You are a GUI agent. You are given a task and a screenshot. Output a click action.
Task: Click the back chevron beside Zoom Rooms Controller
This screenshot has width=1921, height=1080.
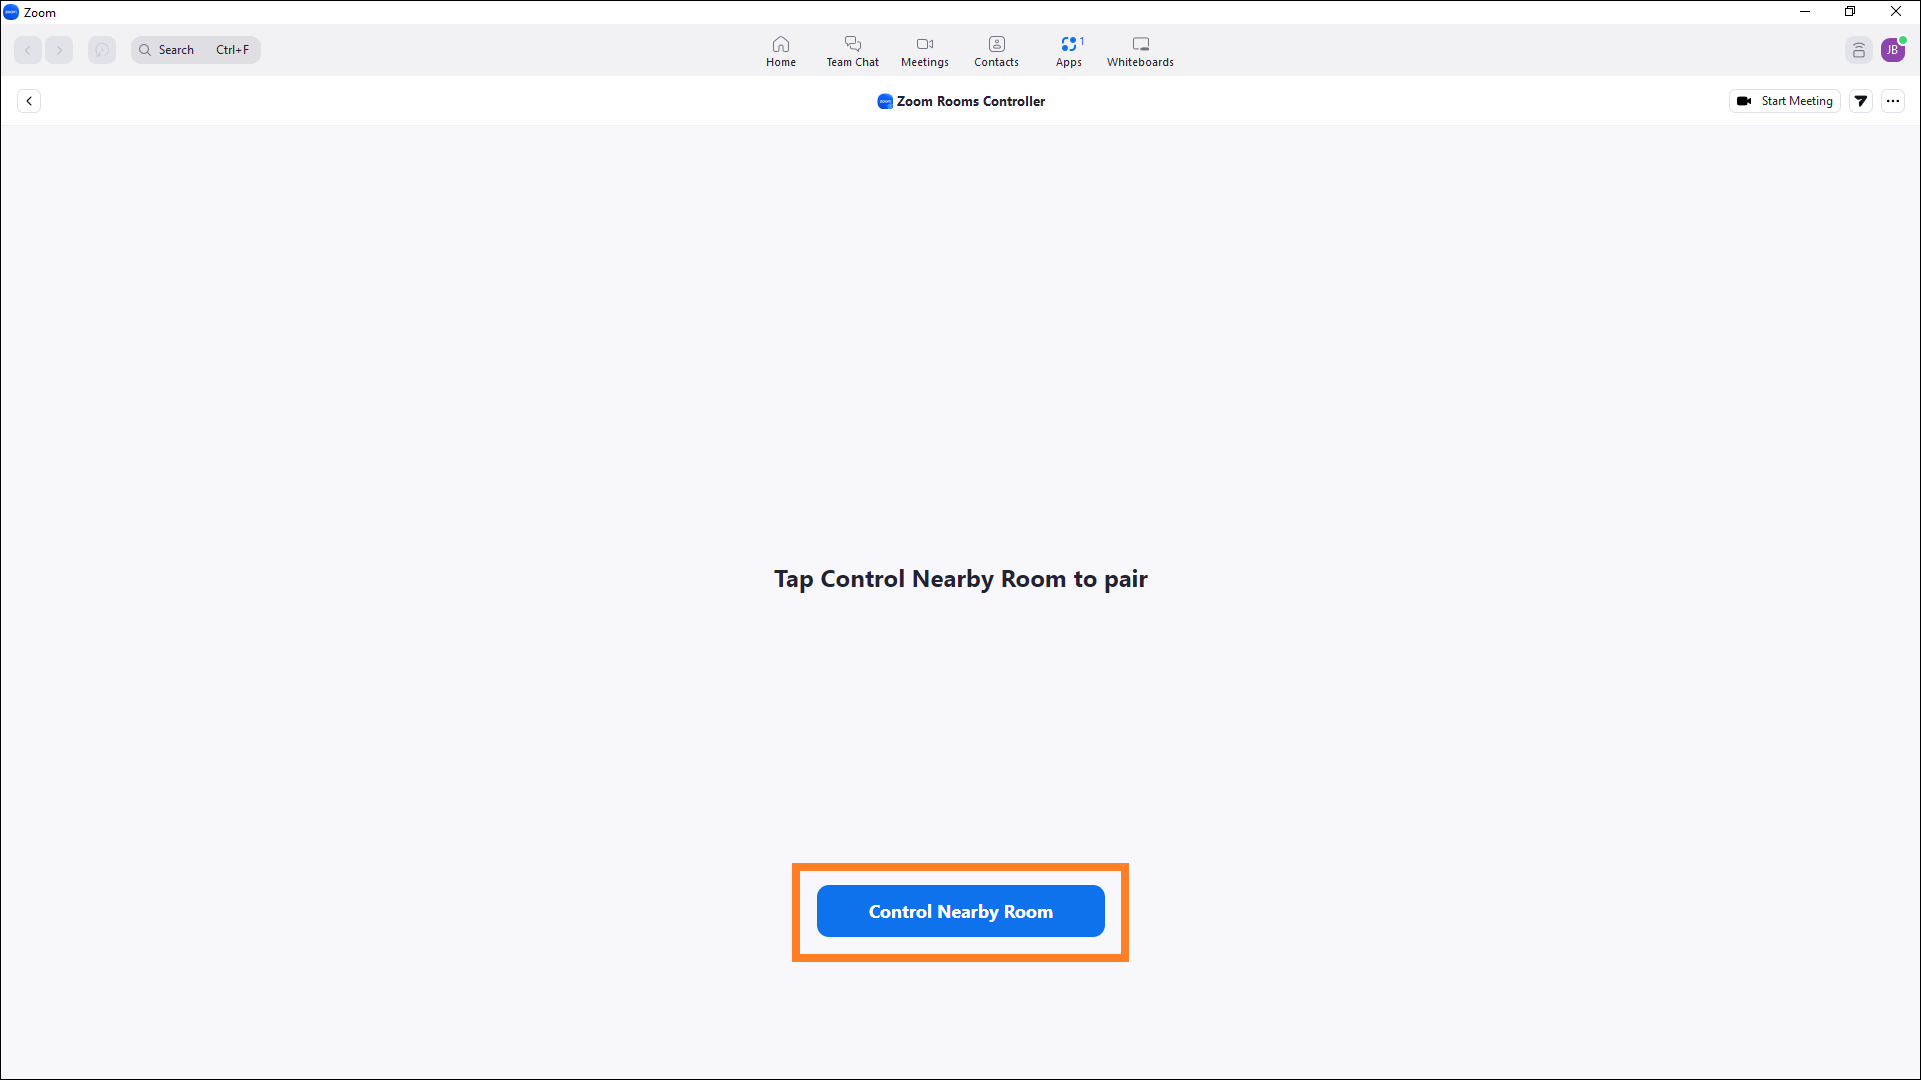(x=29, y=101)
